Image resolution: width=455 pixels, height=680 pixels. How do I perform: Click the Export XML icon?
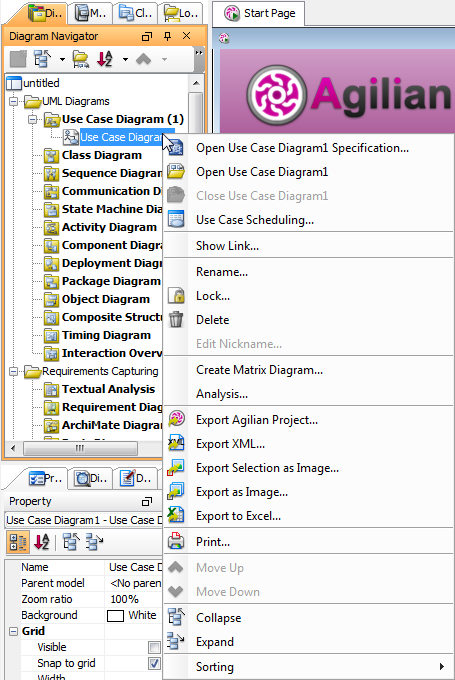coord(176,443)
